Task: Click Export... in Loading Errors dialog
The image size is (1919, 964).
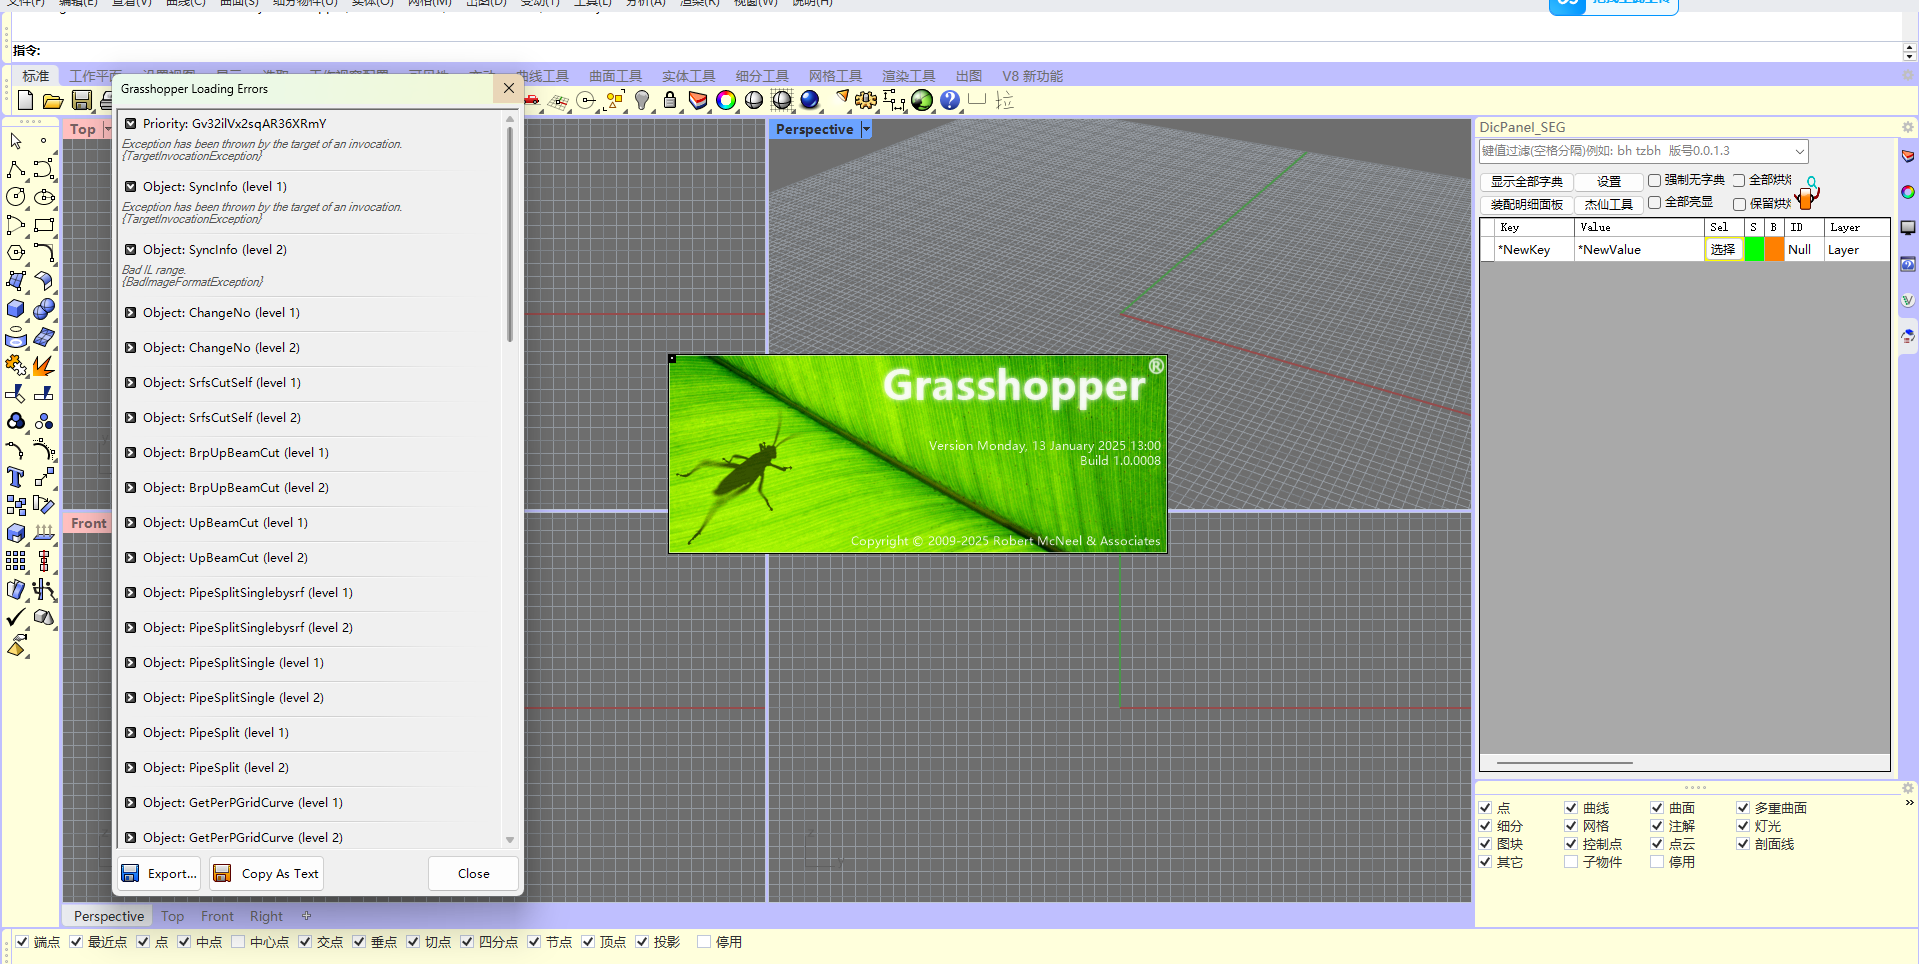Action: click(160, 874)
